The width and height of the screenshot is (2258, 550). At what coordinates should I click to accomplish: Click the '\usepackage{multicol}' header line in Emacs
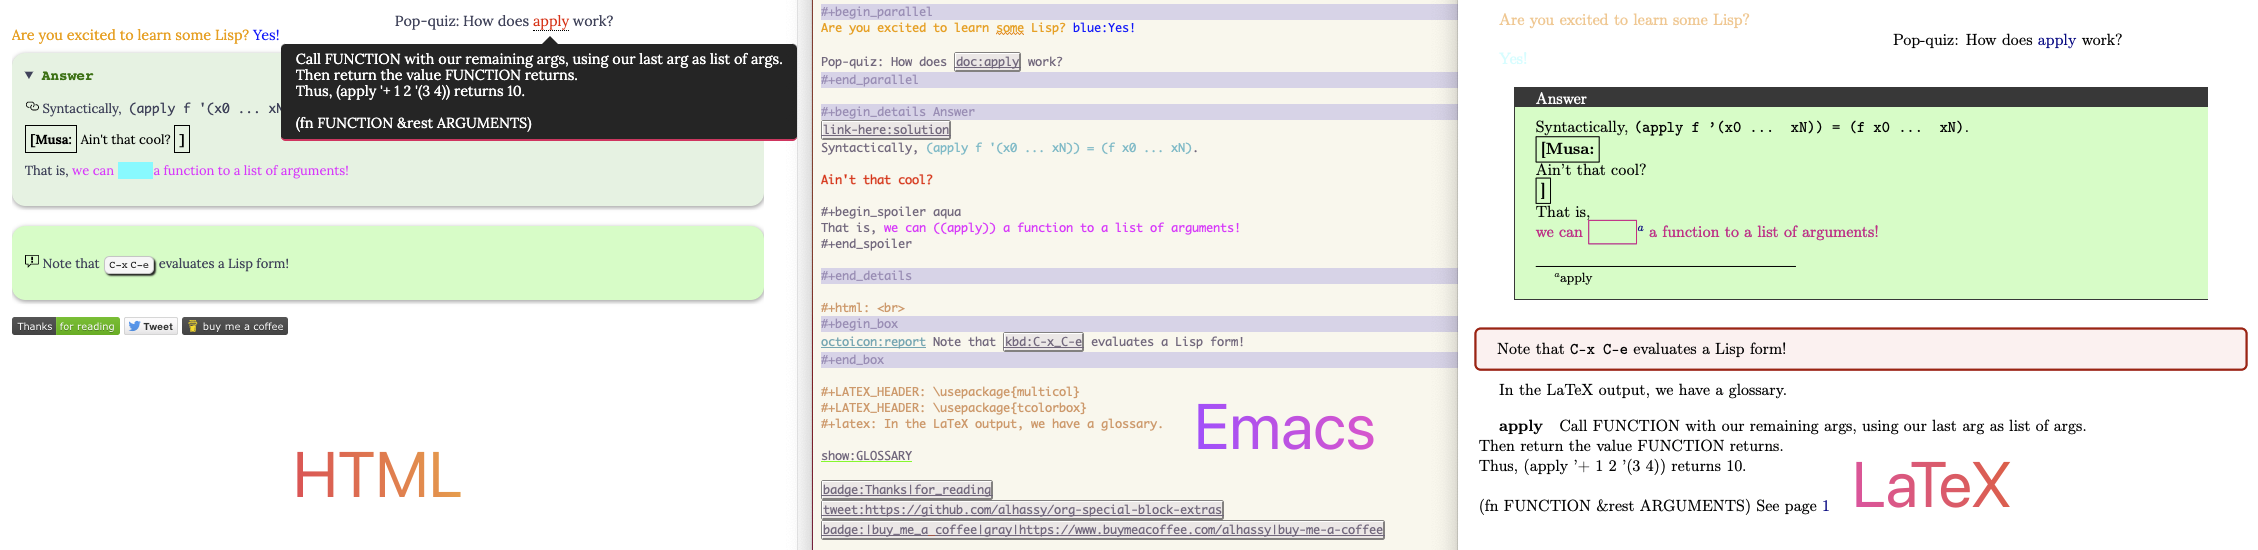tap(950, 392)
